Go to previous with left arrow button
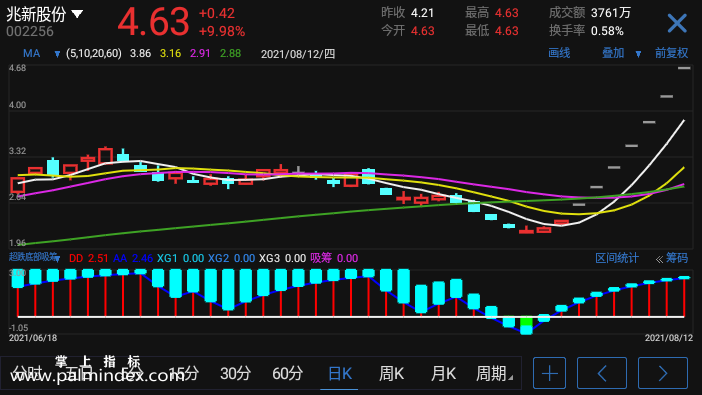Image resolution: width=702 pixels, height=395 pixels. [602, 373]
